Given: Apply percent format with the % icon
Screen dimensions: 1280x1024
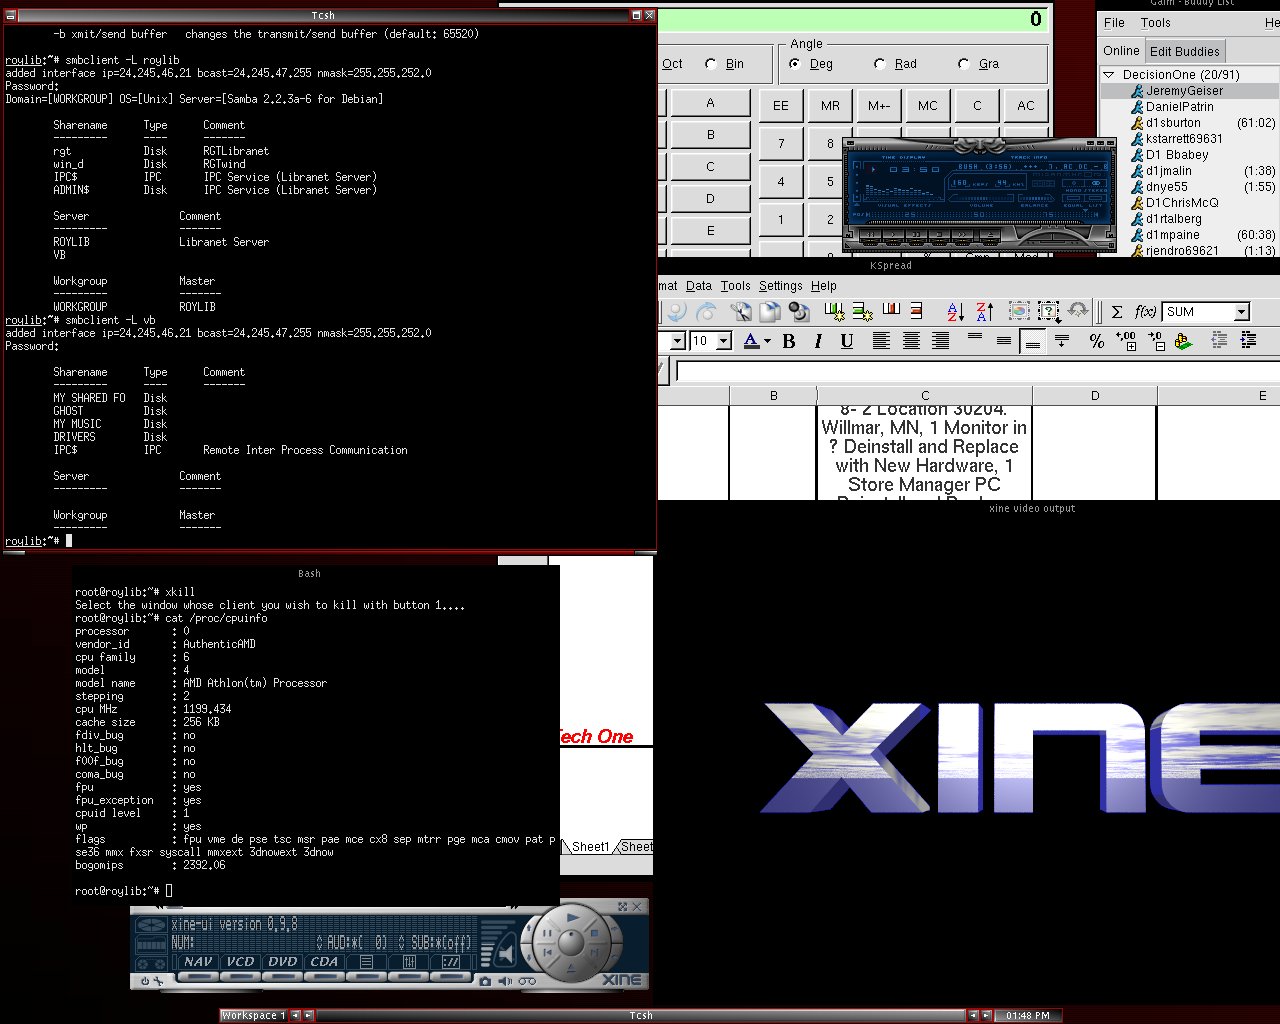Looking at the screenshot, I should pyautogui.click(x=1096, y=341).
